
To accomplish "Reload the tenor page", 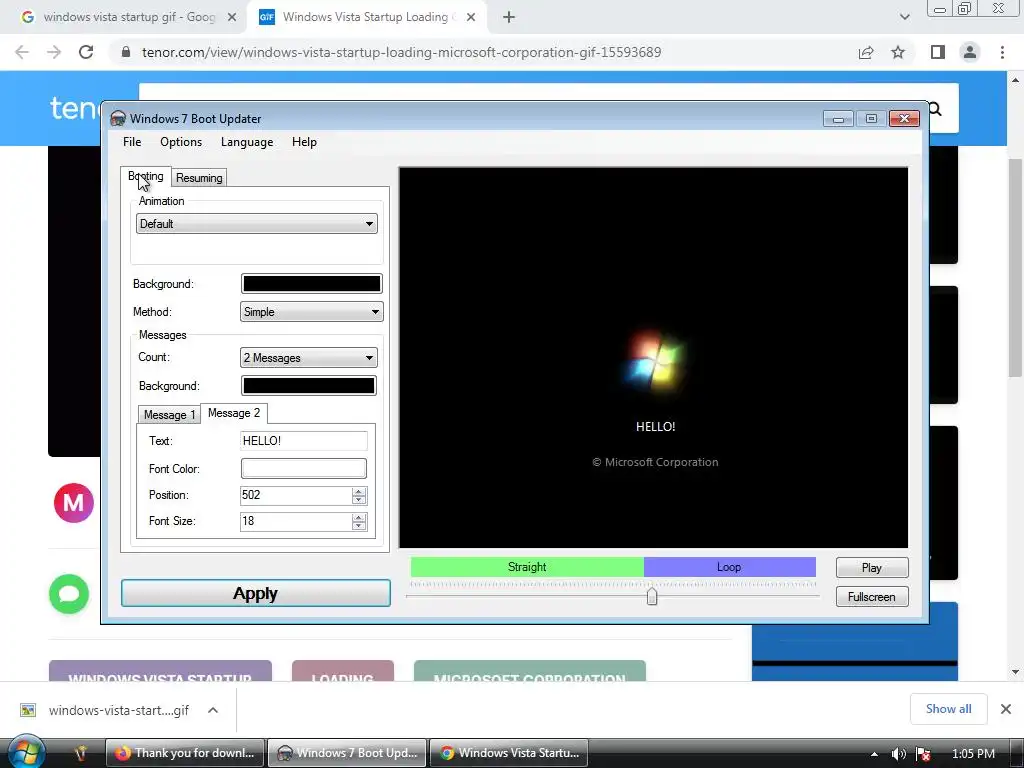I will [86, 52].
